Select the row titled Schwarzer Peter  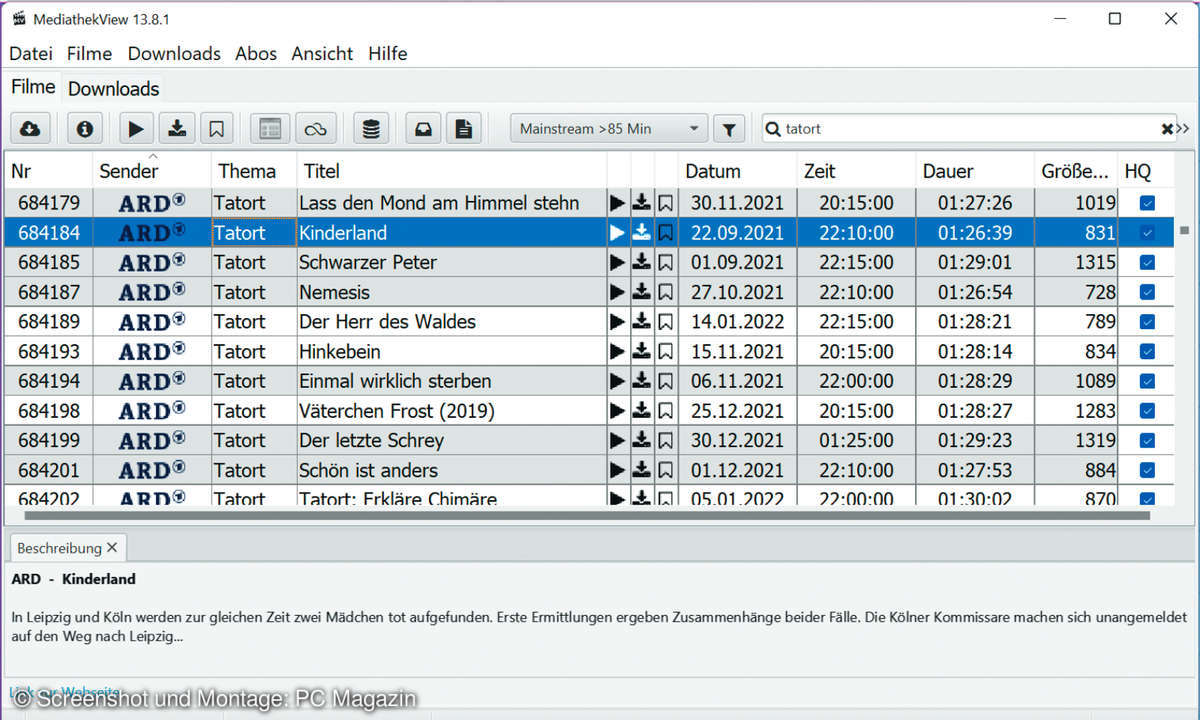[x=588, y=262]
